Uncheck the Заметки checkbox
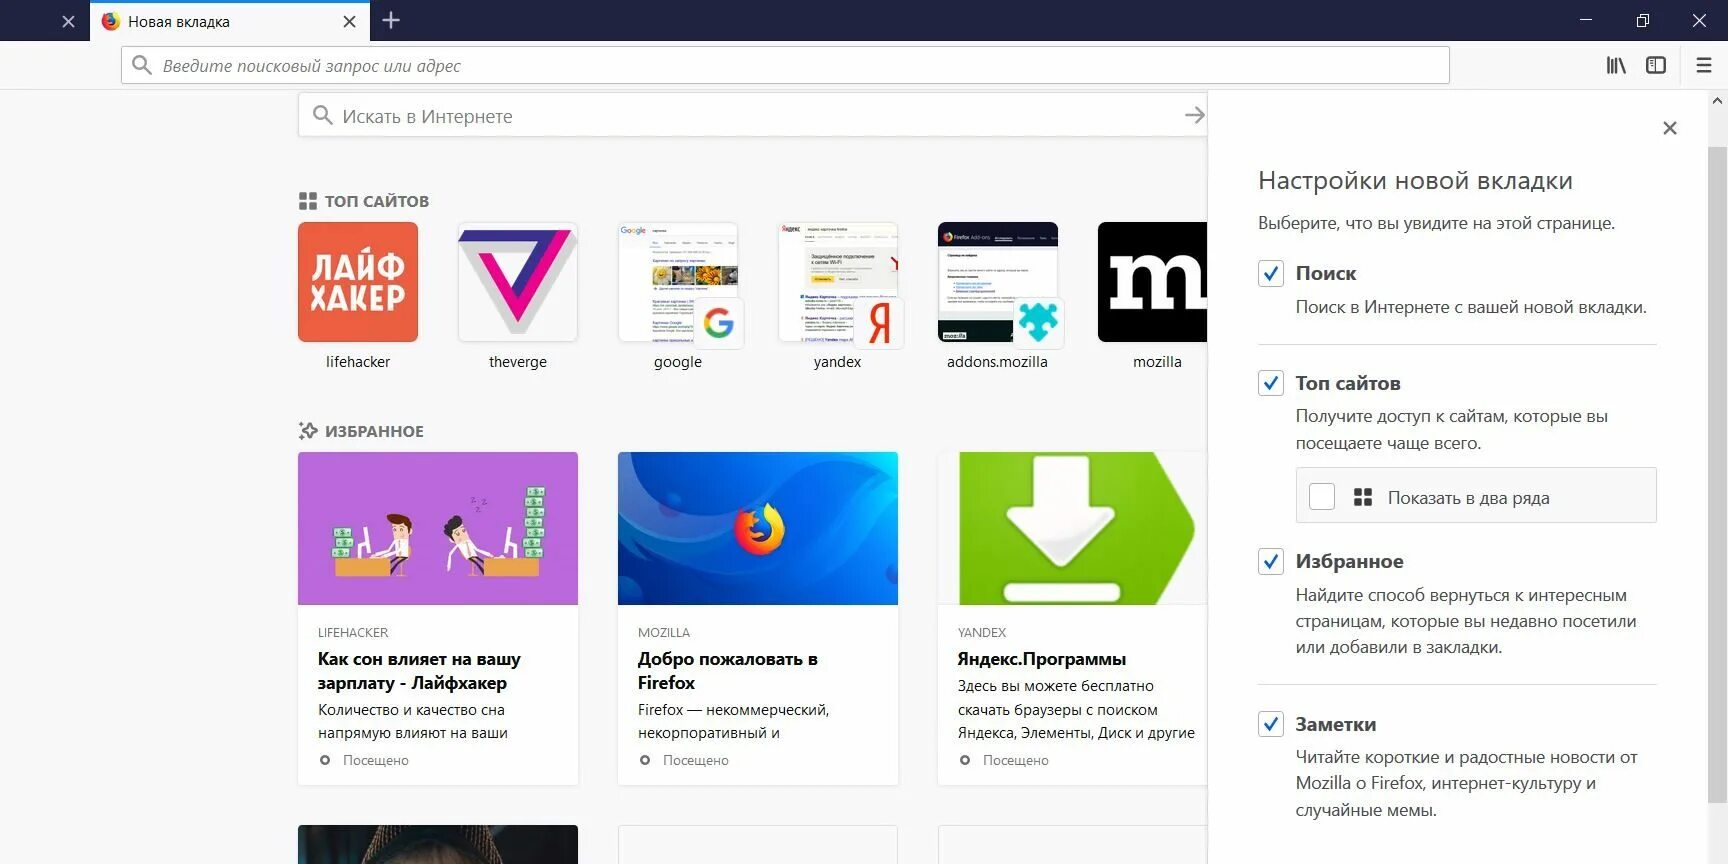This screenshot has height=864, width=1728. 1271,724
